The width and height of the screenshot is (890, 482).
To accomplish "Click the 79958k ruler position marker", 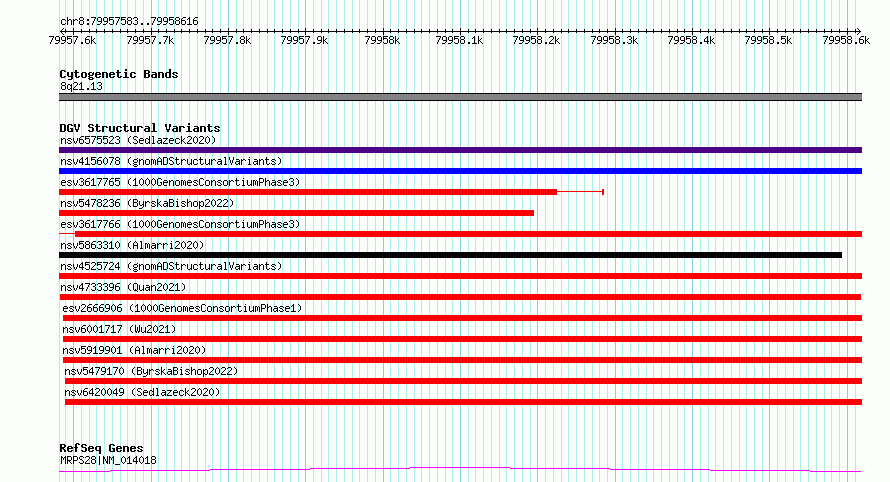I will pos(382,40).
